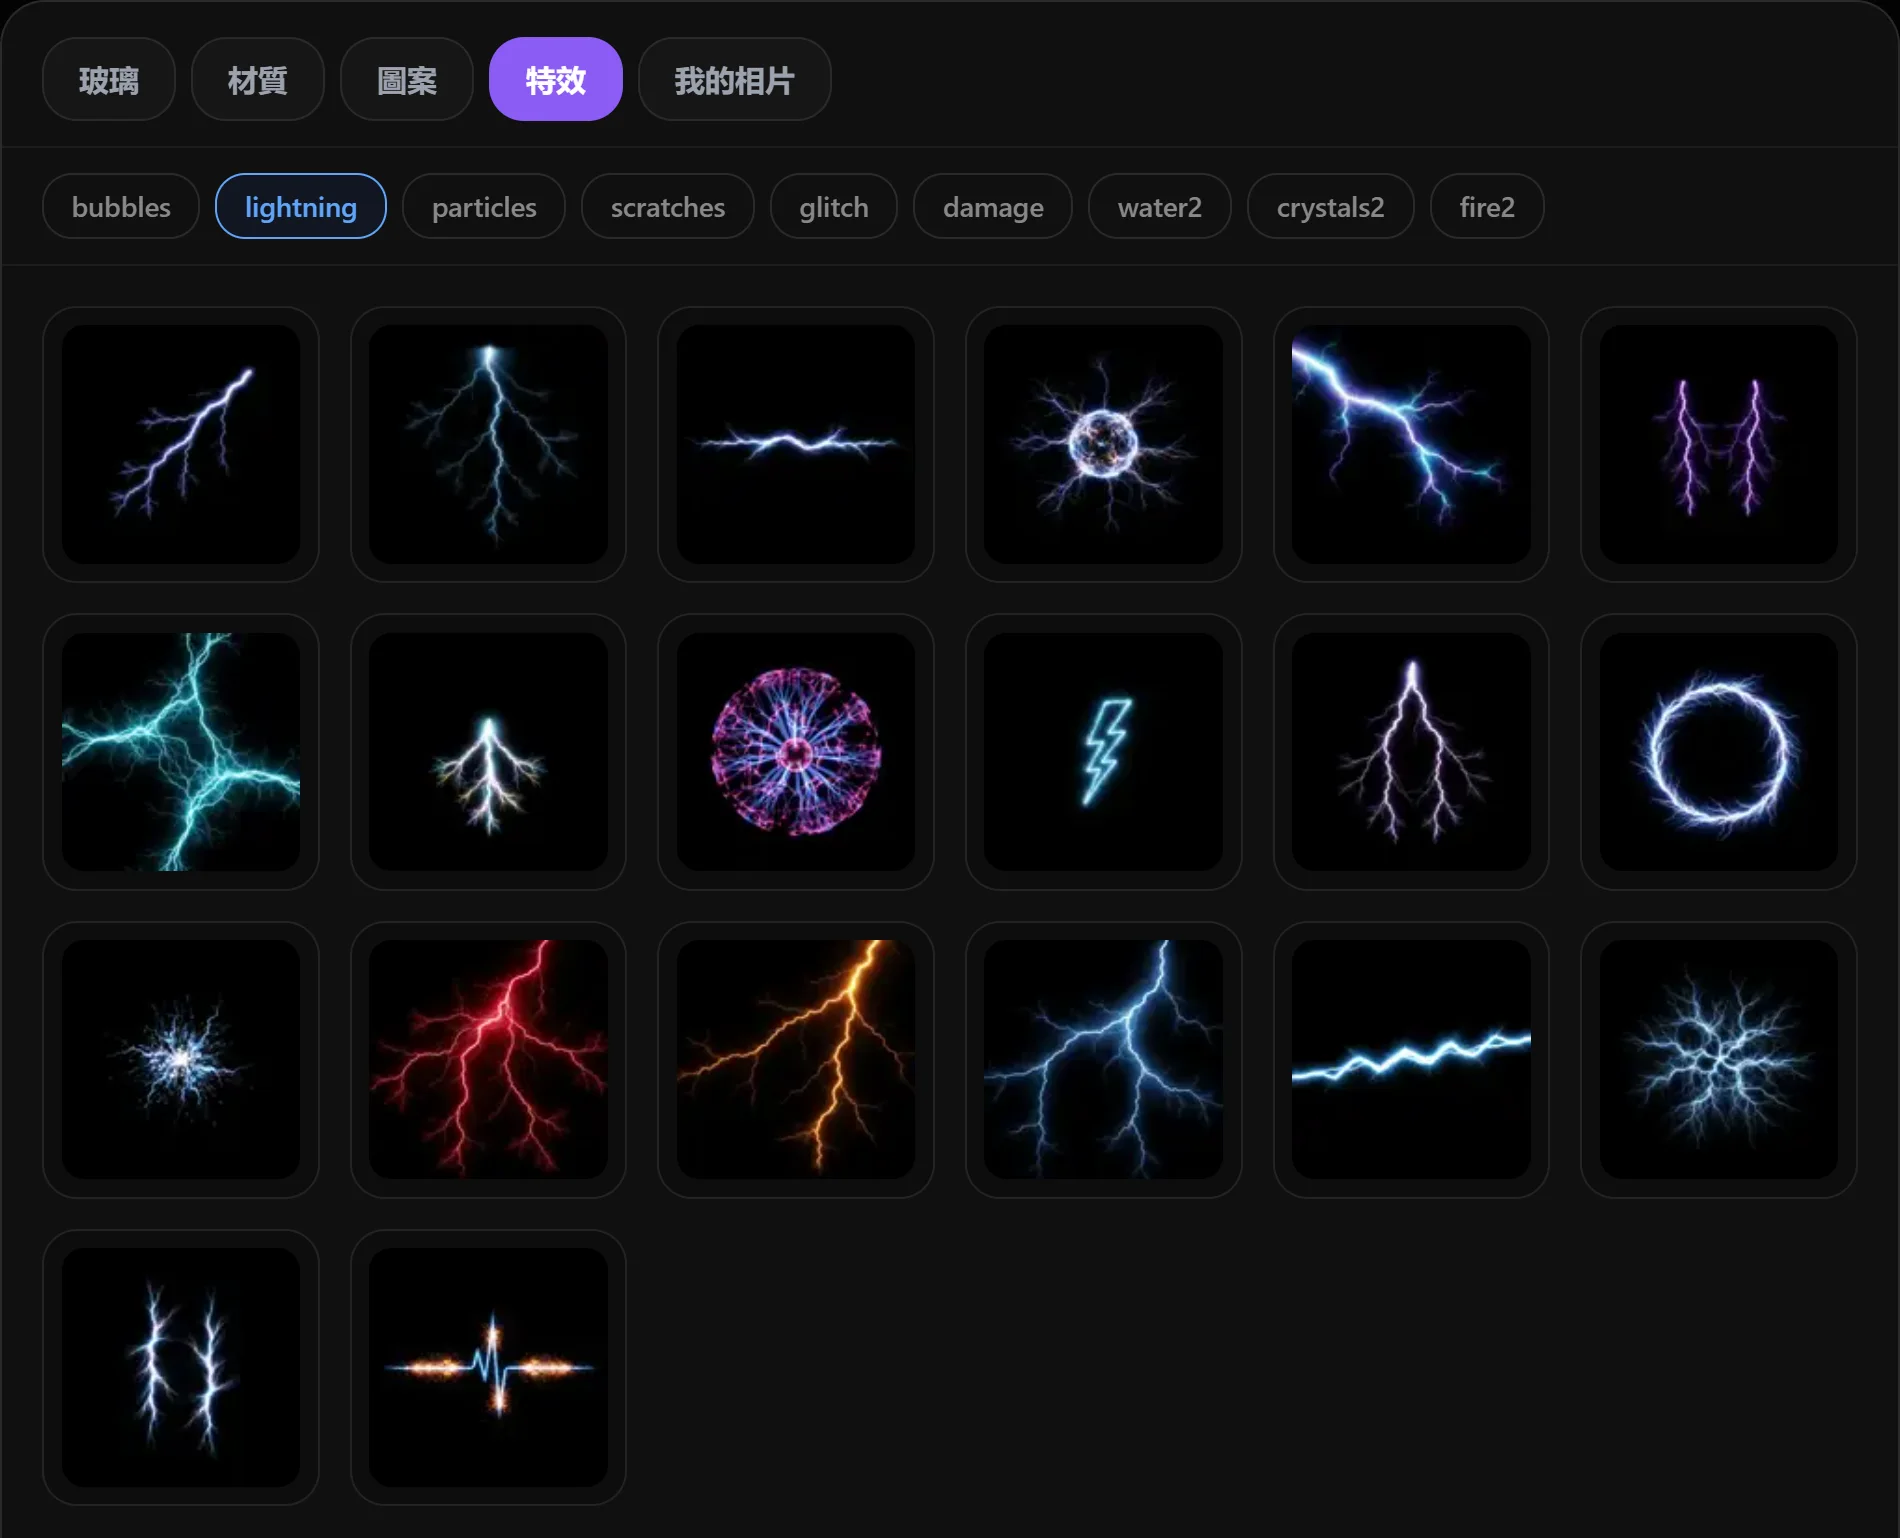Select the water2 category
The image size is (1900, 1538).
(x=1160, y=207)
